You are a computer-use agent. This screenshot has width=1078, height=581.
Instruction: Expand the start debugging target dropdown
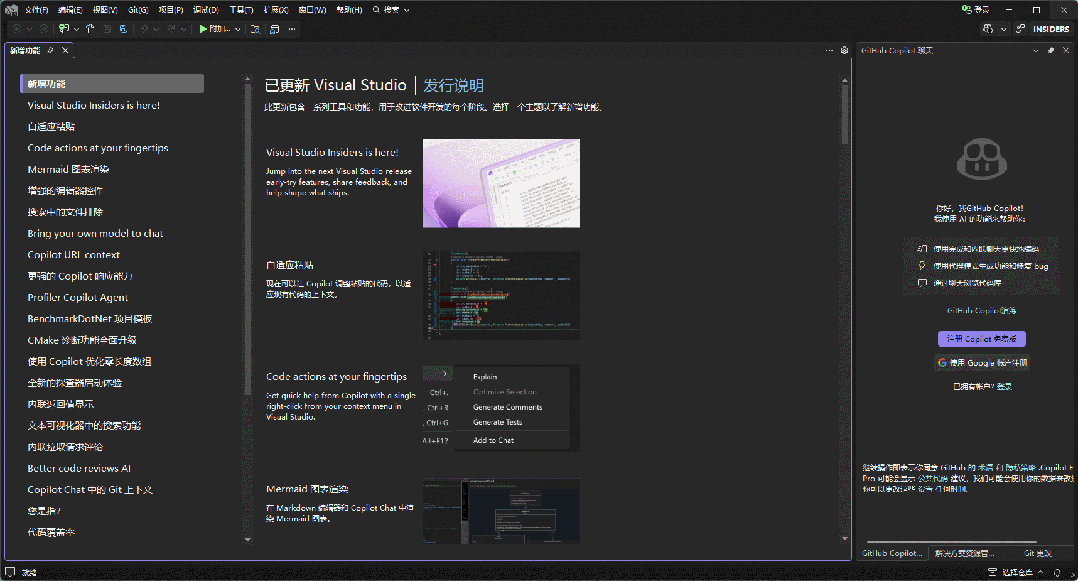[237, 29]
